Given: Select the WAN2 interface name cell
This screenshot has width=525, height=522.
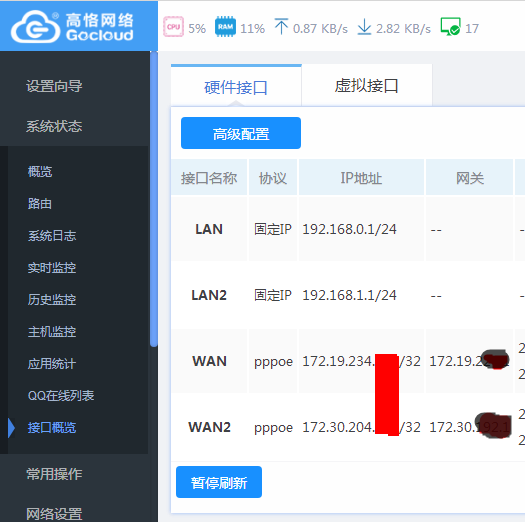Looking at the screenshot, I should click(209, 427).
